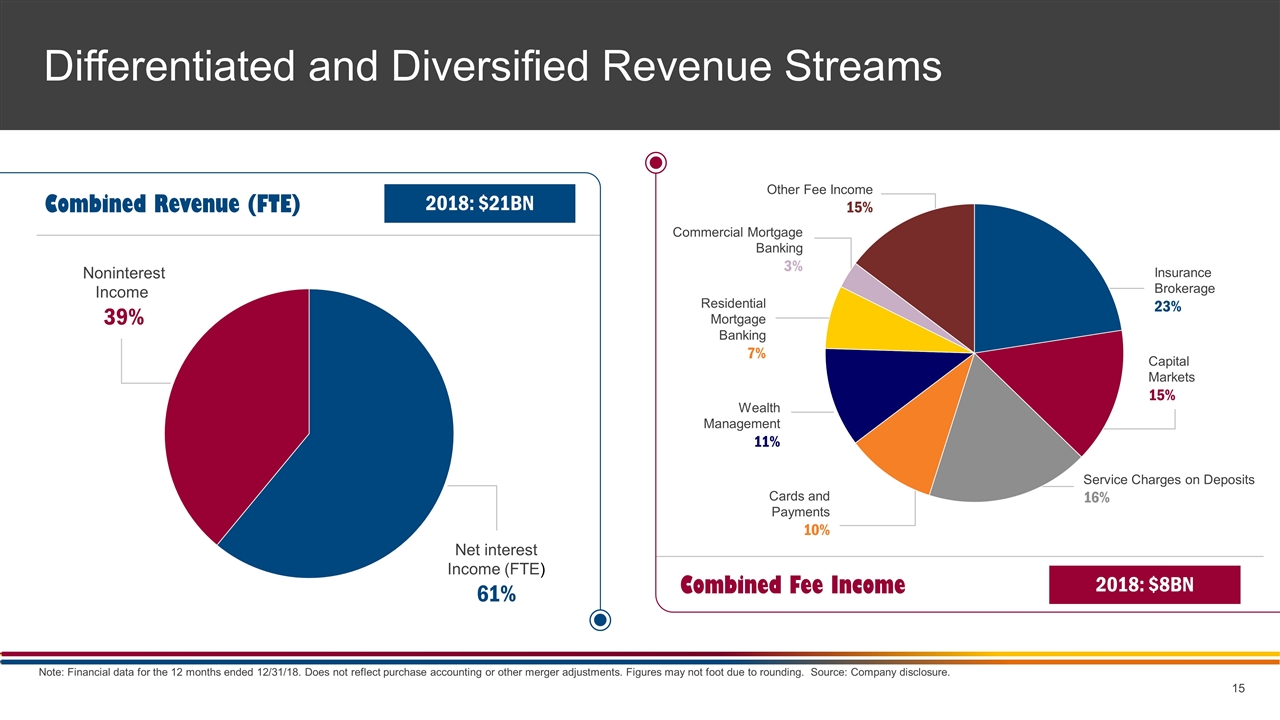Click the footnote text at the bottom
Viewport: 1280px width, 720px height.
(x=493, y=672)
